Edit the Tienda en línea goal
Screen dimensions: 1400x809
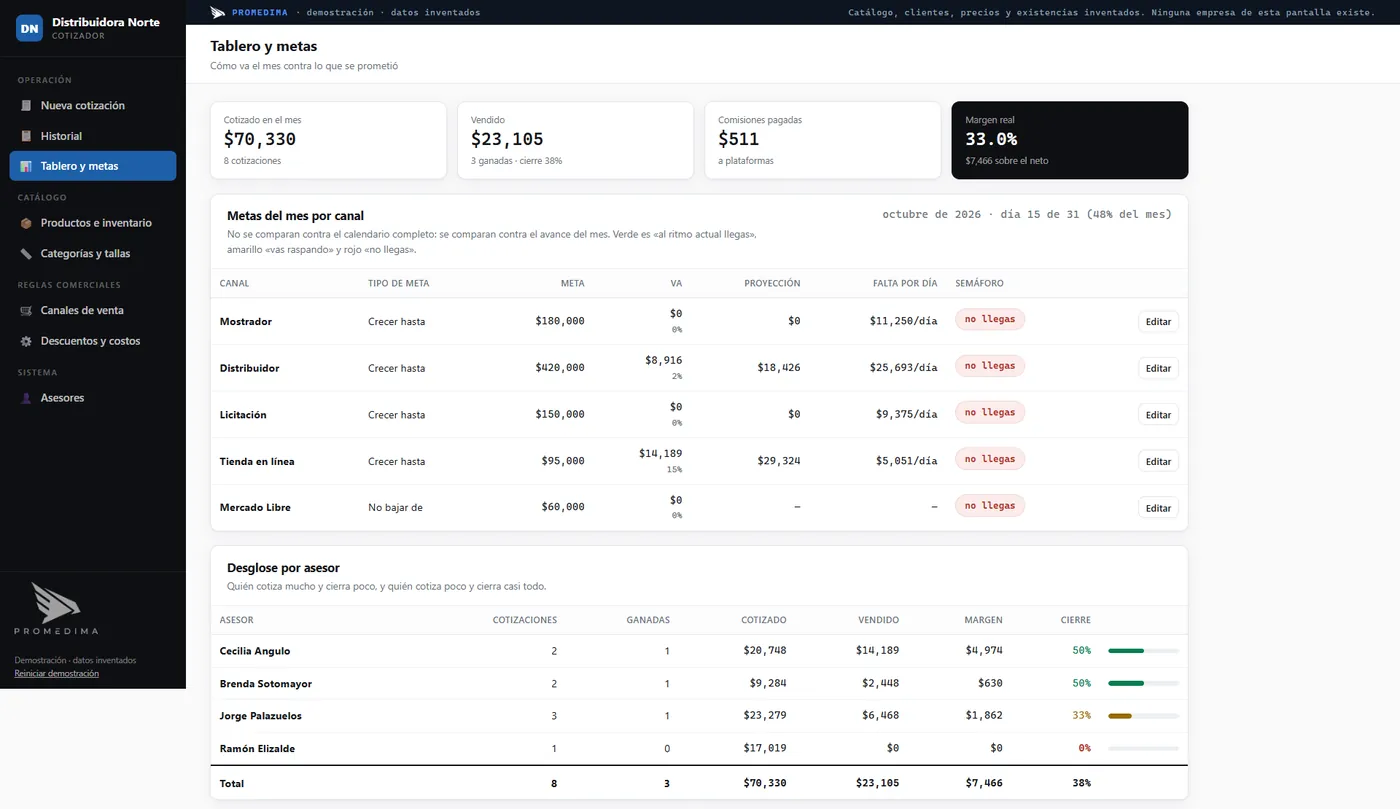click(x=1158, y=461)
